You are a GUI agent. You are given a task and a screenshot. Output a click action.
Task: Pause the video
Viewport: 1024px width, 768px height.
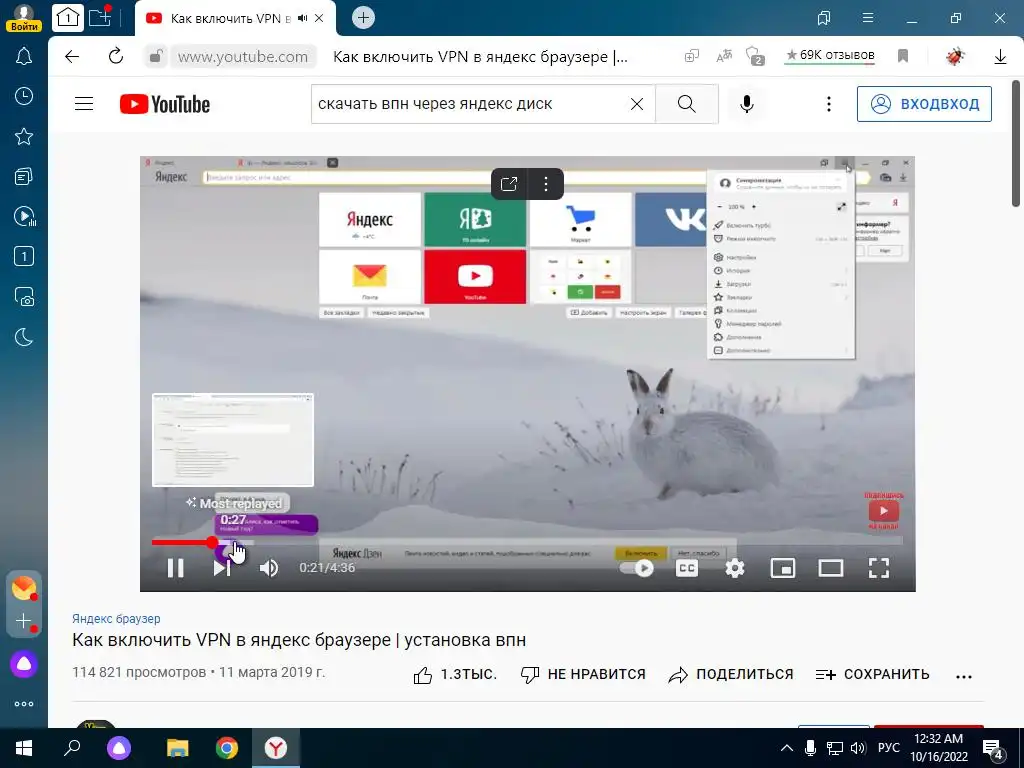pyautogui.click(x=175, y=568)
